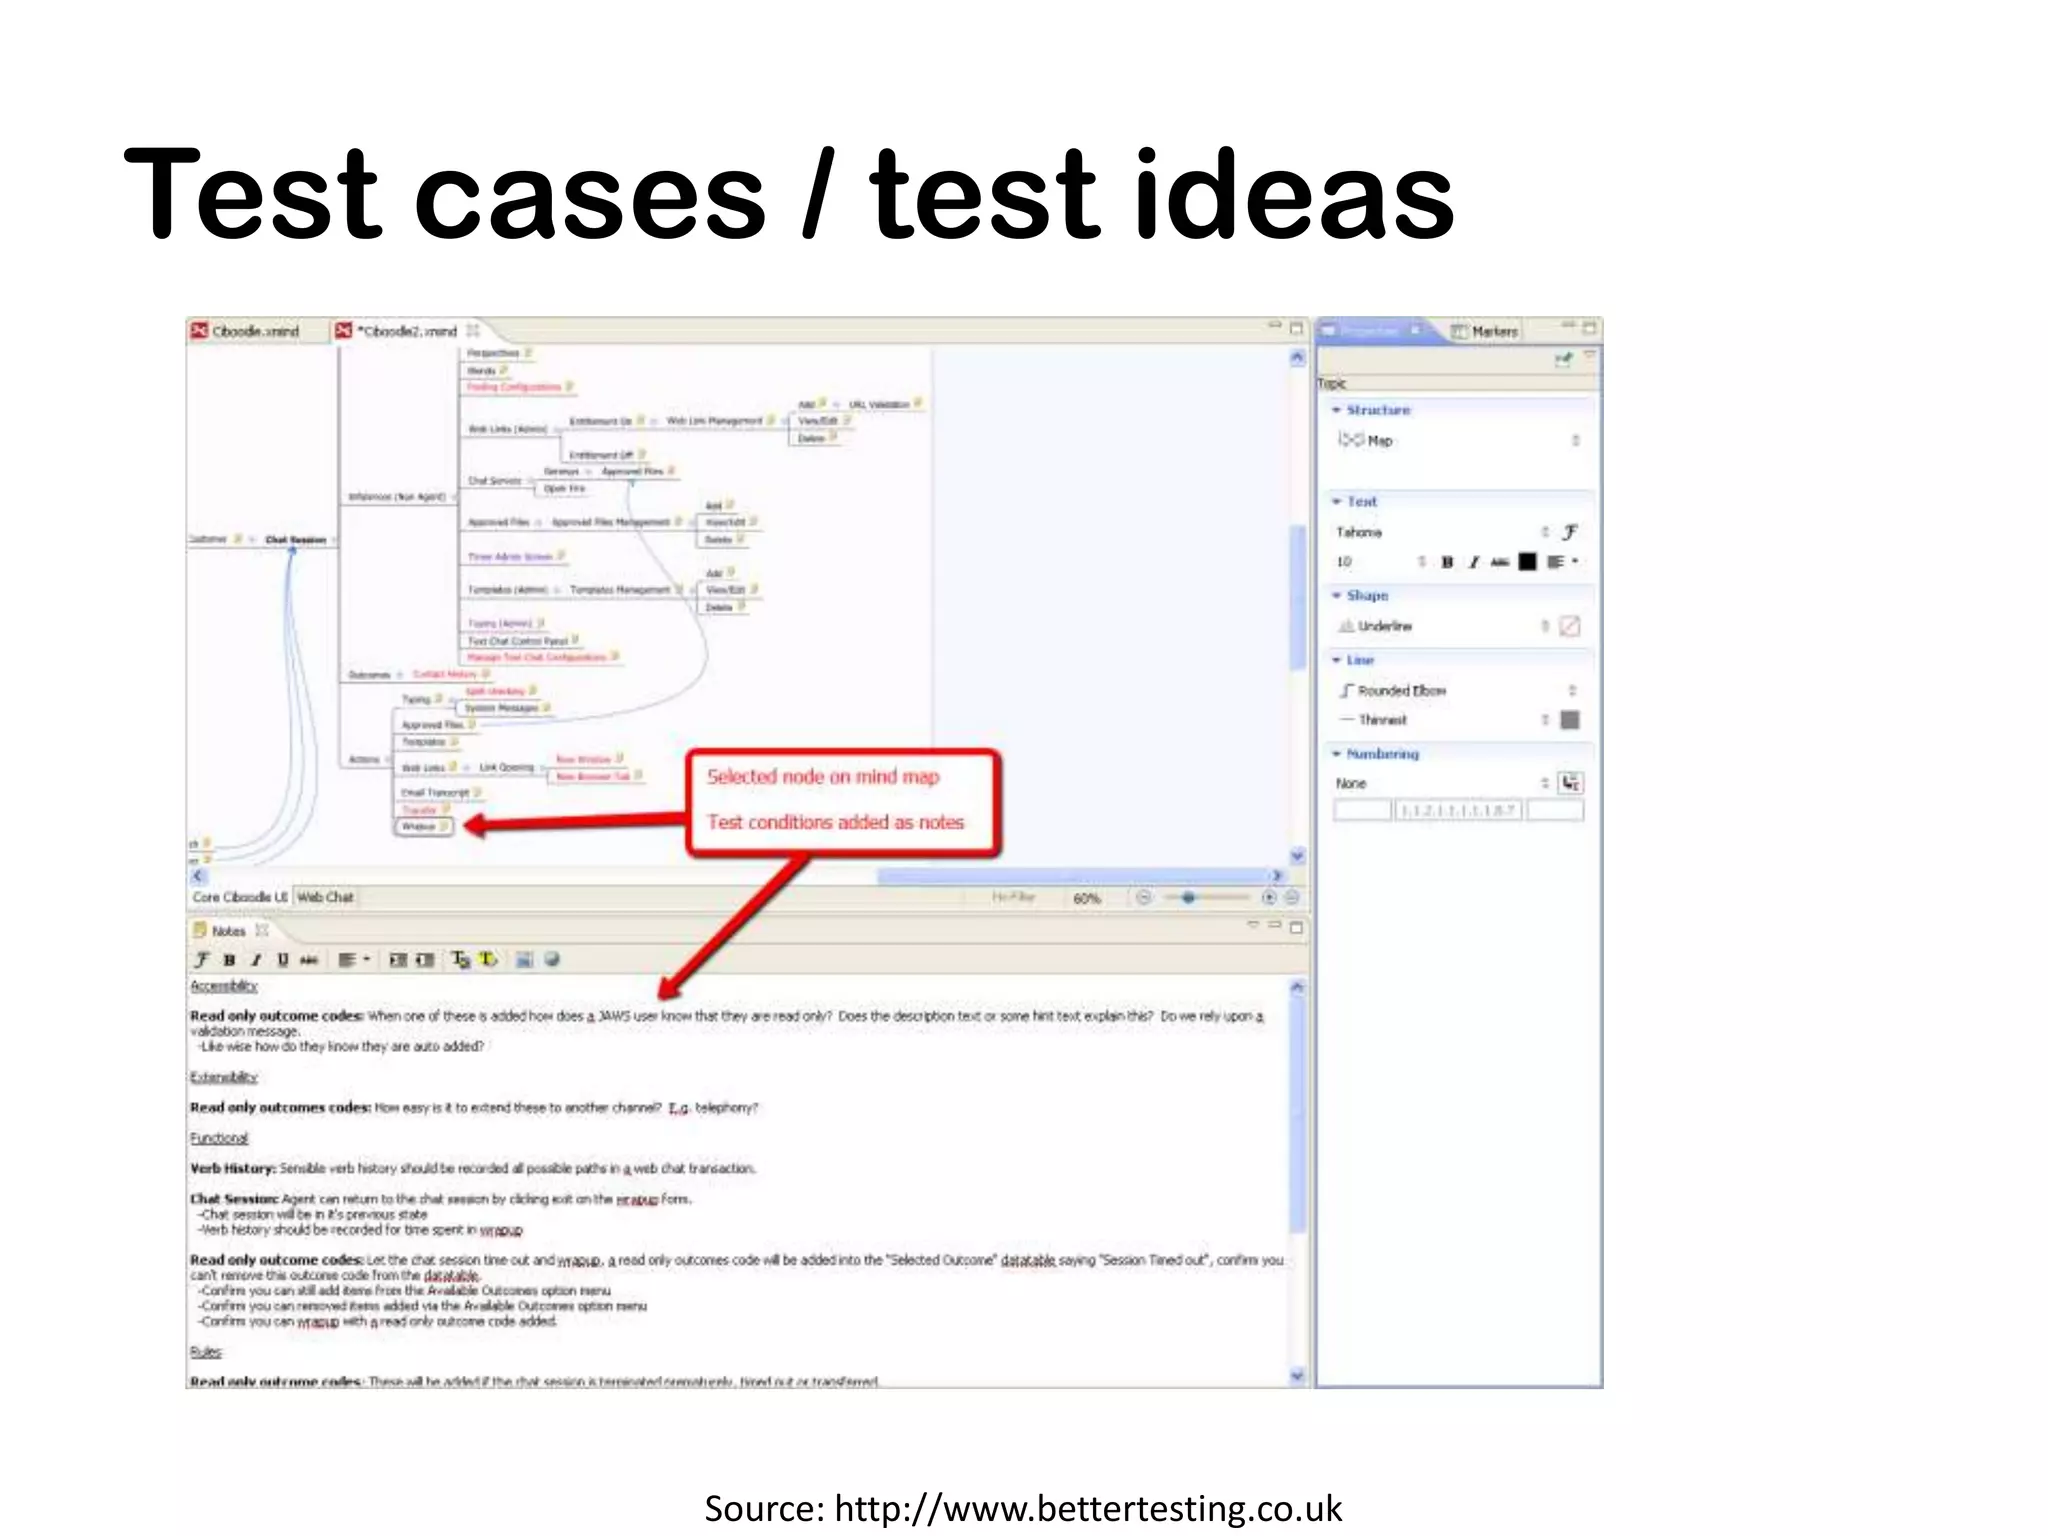Switch to the Web Chat sheet tab
Viewport: 2048px width, 1536px height.
coord(325,897)
